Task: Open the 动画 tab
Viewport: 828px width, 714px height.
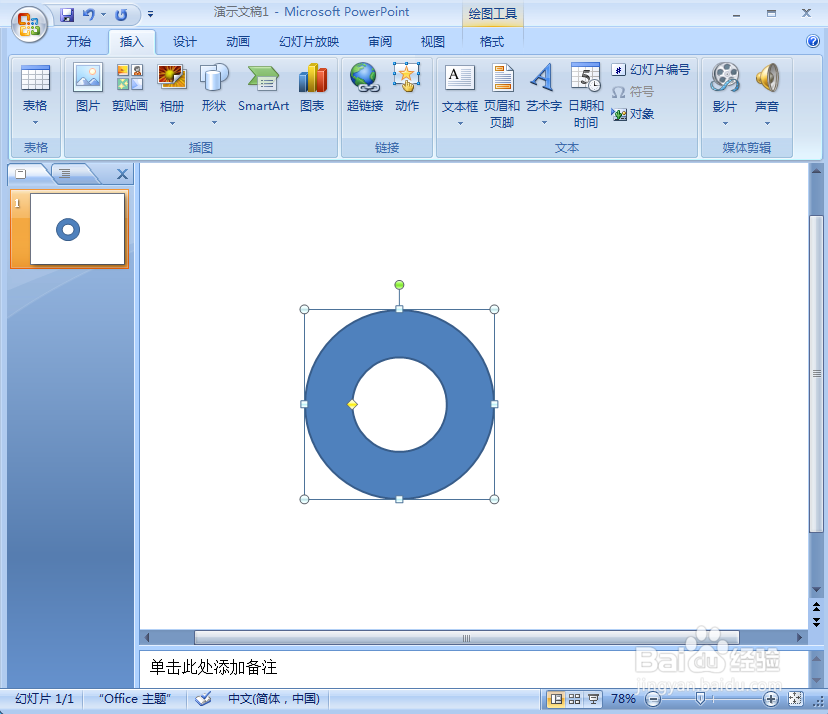Action: (238, 42)
